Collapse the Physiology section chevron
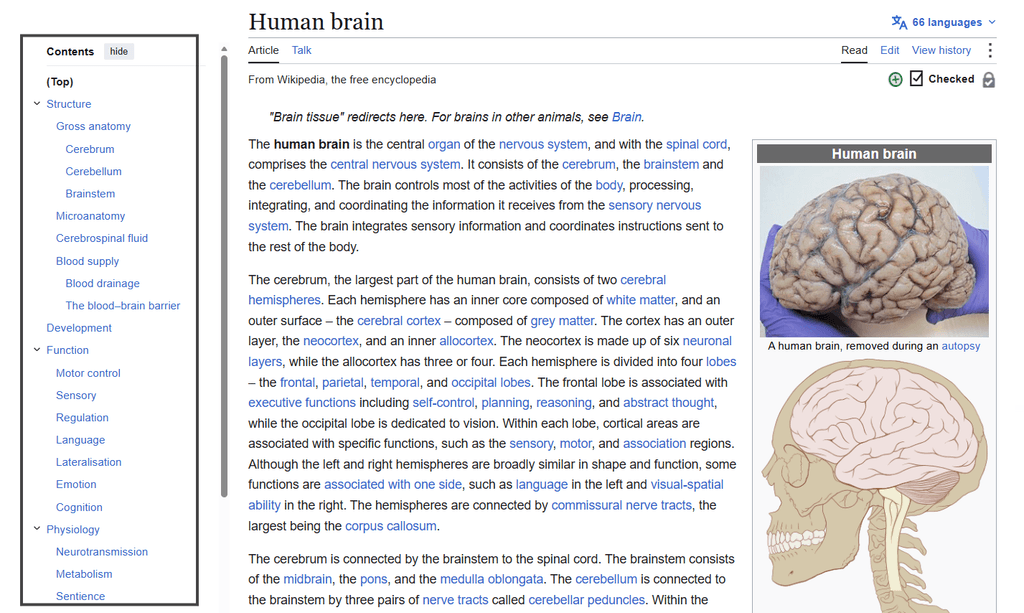The width and height of the screenshot is (1024, 613). coord(37,528)
